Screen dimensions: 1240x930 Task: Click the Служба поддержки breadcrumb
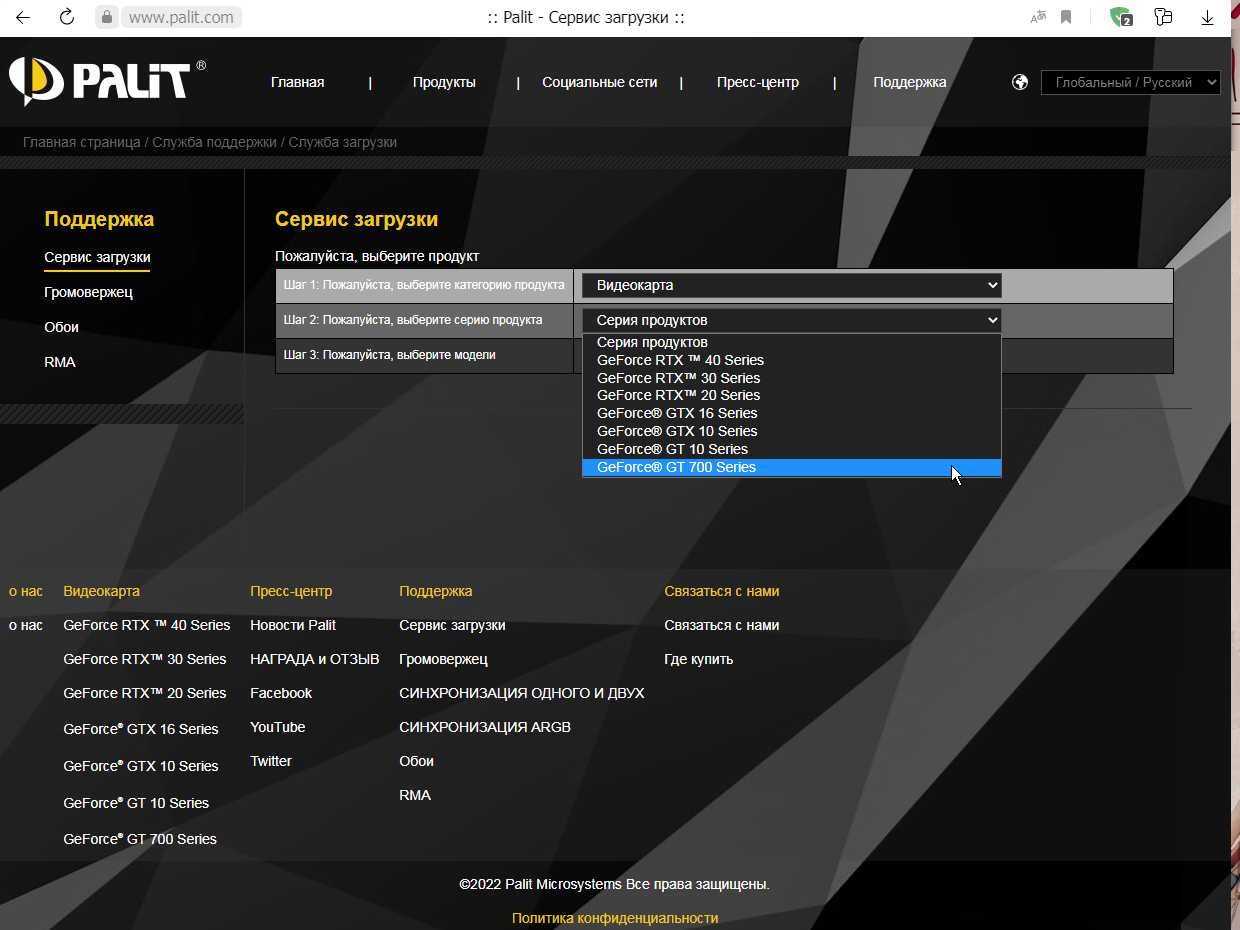pyautogui.click(x=214, y=142)
